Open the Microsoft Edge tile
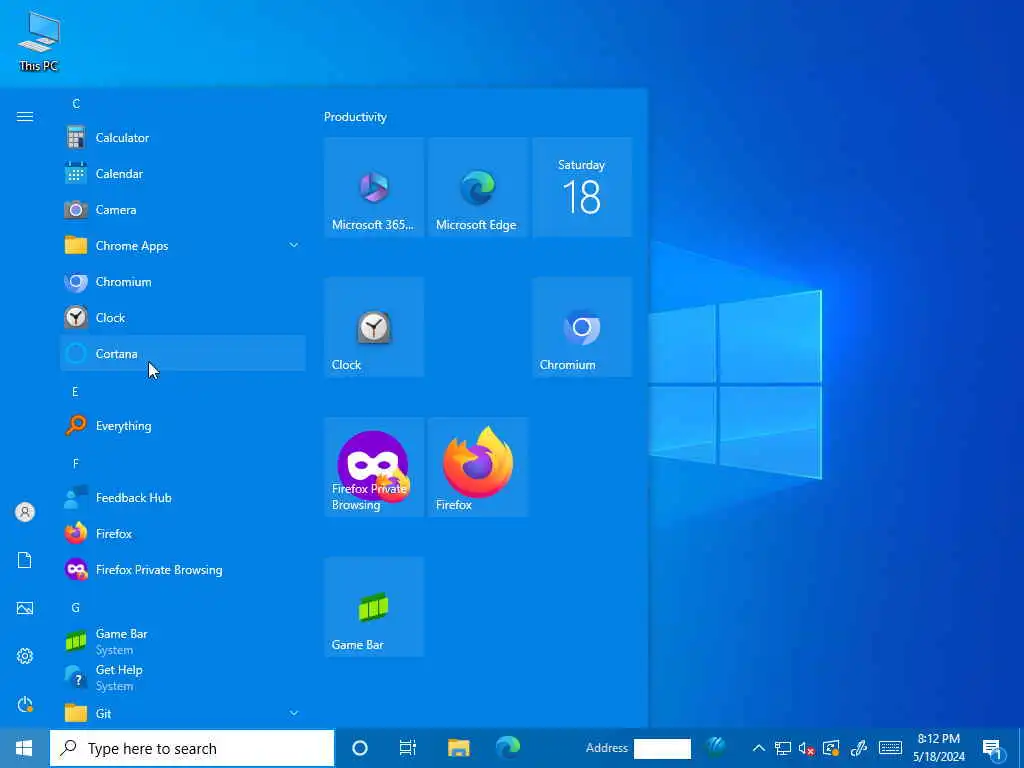The image size is (1024, 768). 478,187
